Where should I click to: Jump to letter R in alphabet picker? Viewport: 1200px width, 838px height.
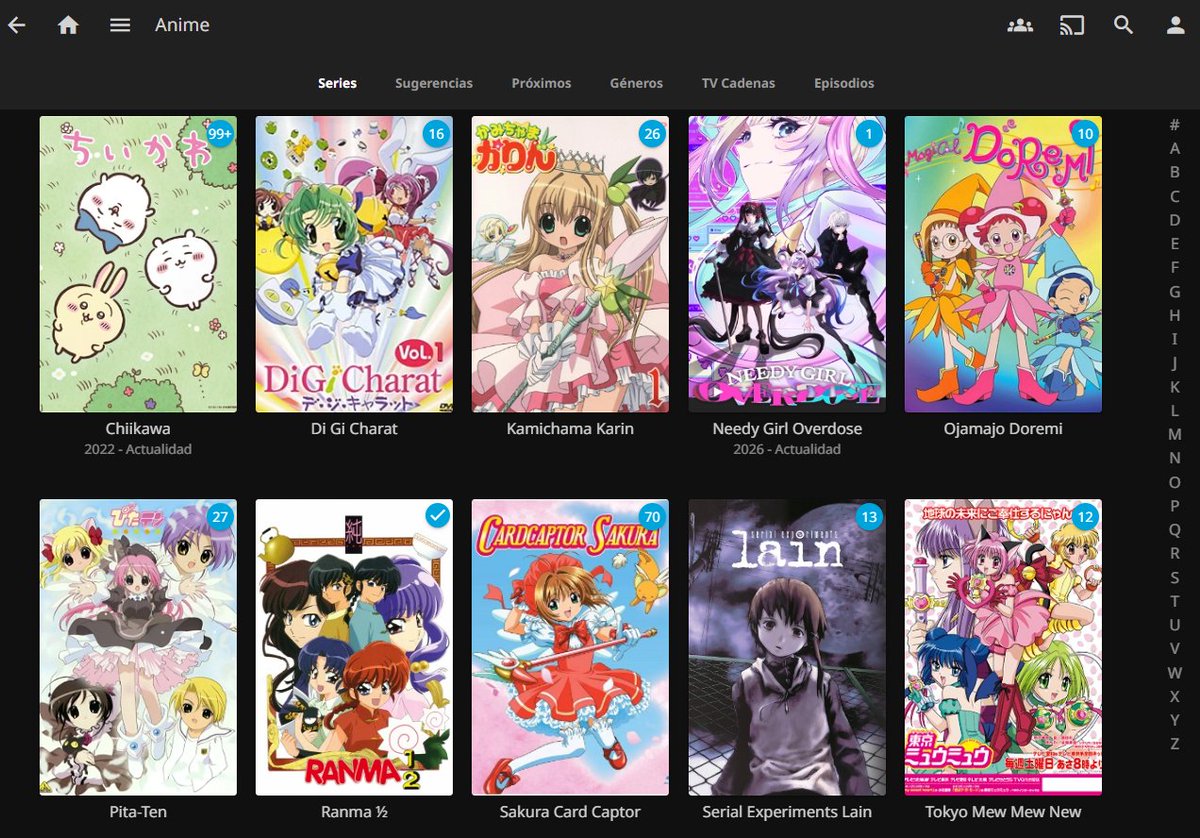tap(1175, 553)
